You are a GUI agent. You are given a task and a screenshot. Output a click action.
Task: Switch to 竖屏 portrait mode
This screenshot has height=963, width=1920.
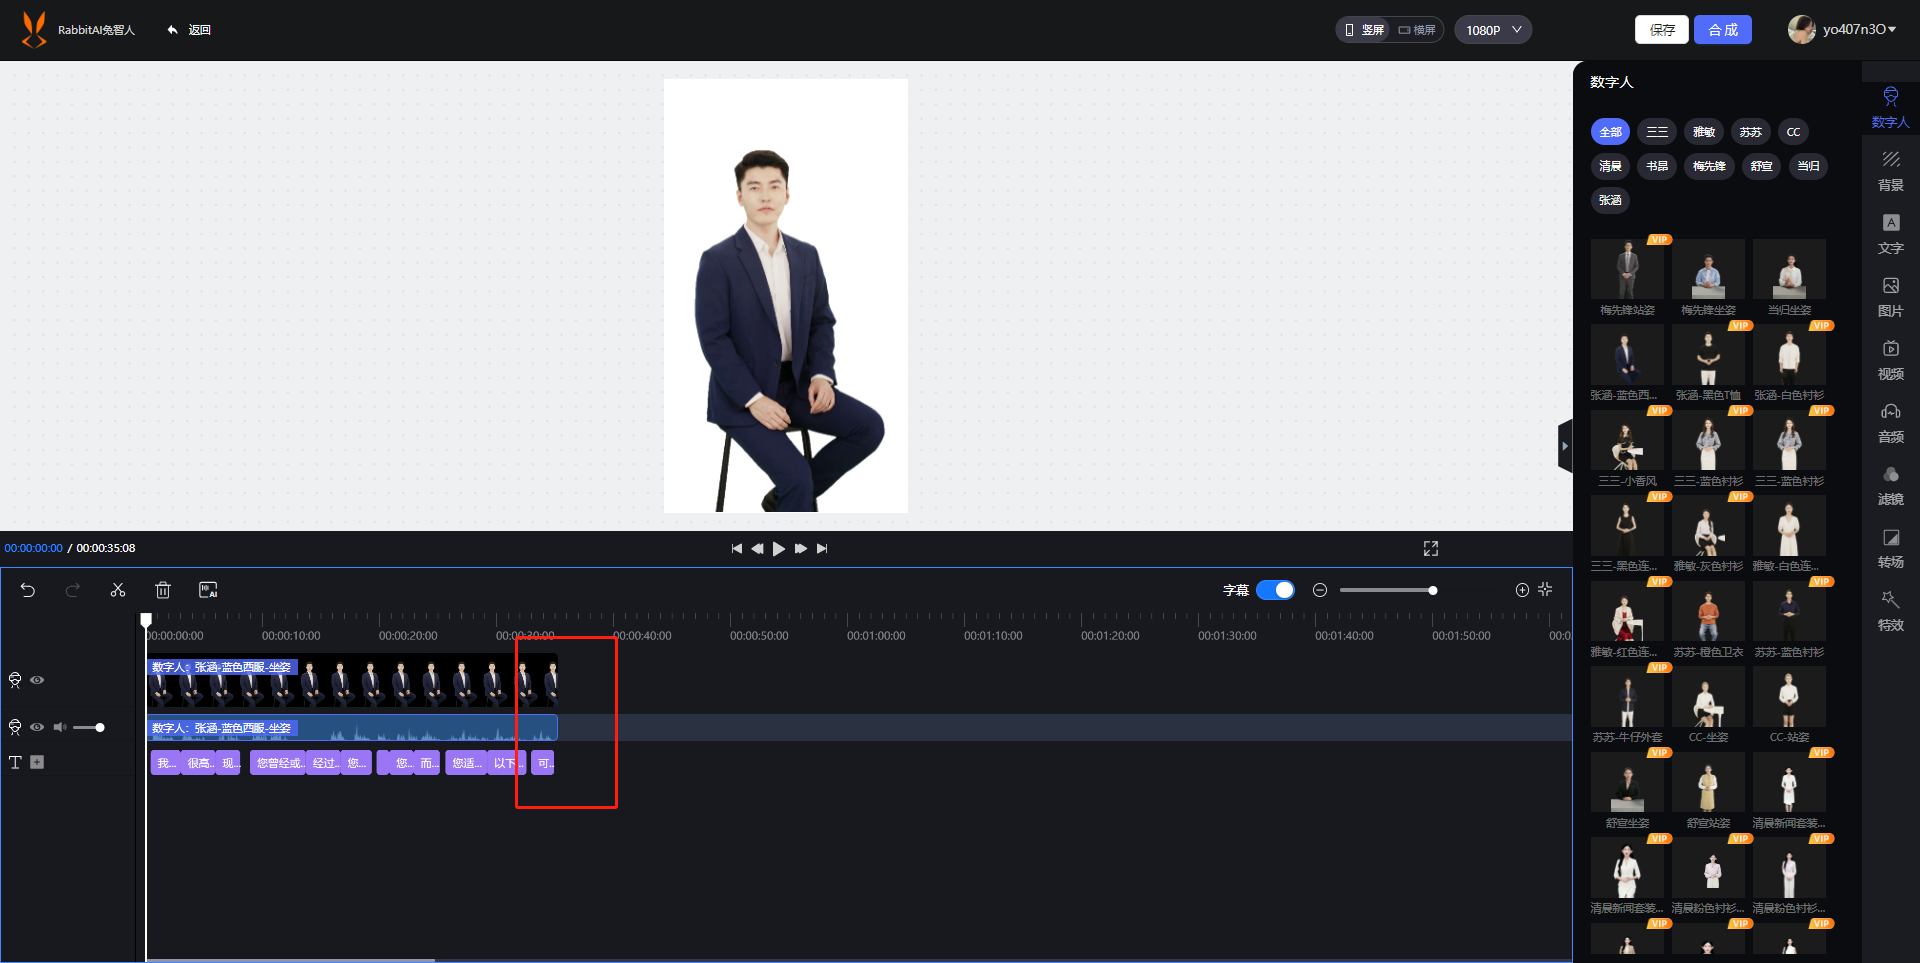(1365, 30)
